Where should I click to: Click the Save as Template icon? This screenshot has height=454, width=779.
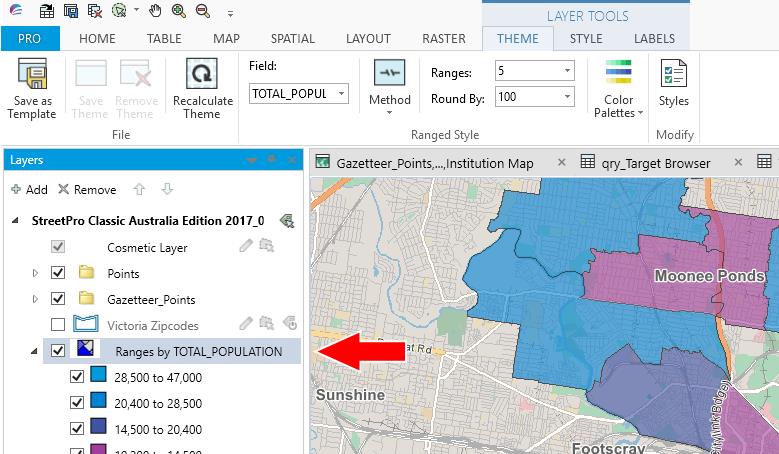pos(32,76)
